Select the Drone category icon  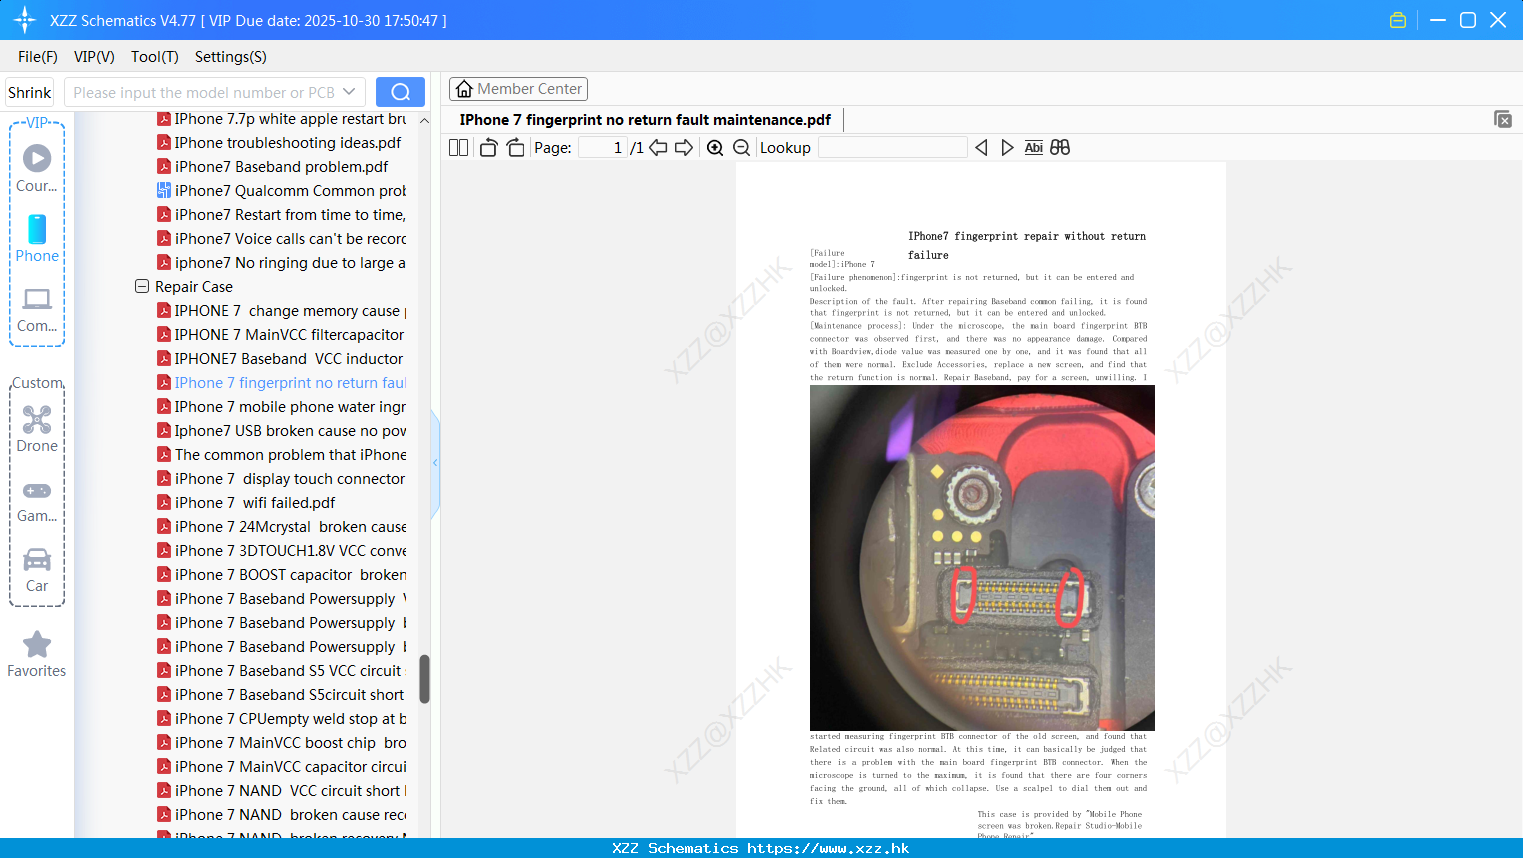[x=37, y=428]
